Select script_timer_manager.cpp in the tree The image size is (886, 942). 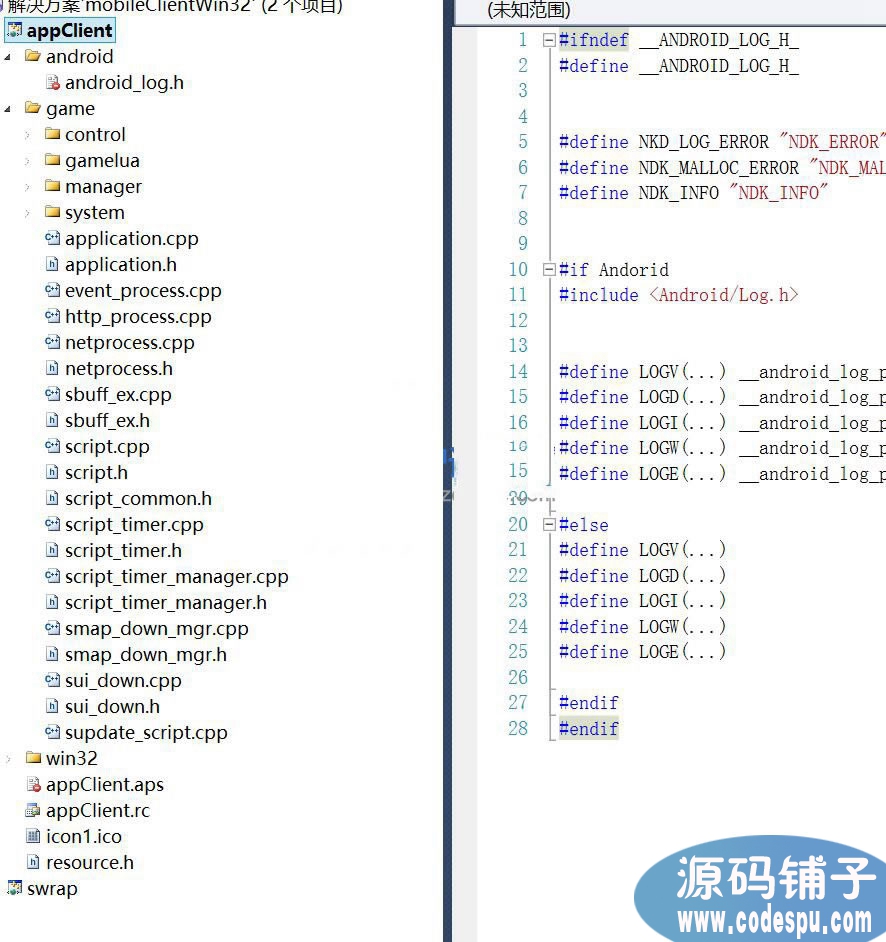[x=177, y=577]
